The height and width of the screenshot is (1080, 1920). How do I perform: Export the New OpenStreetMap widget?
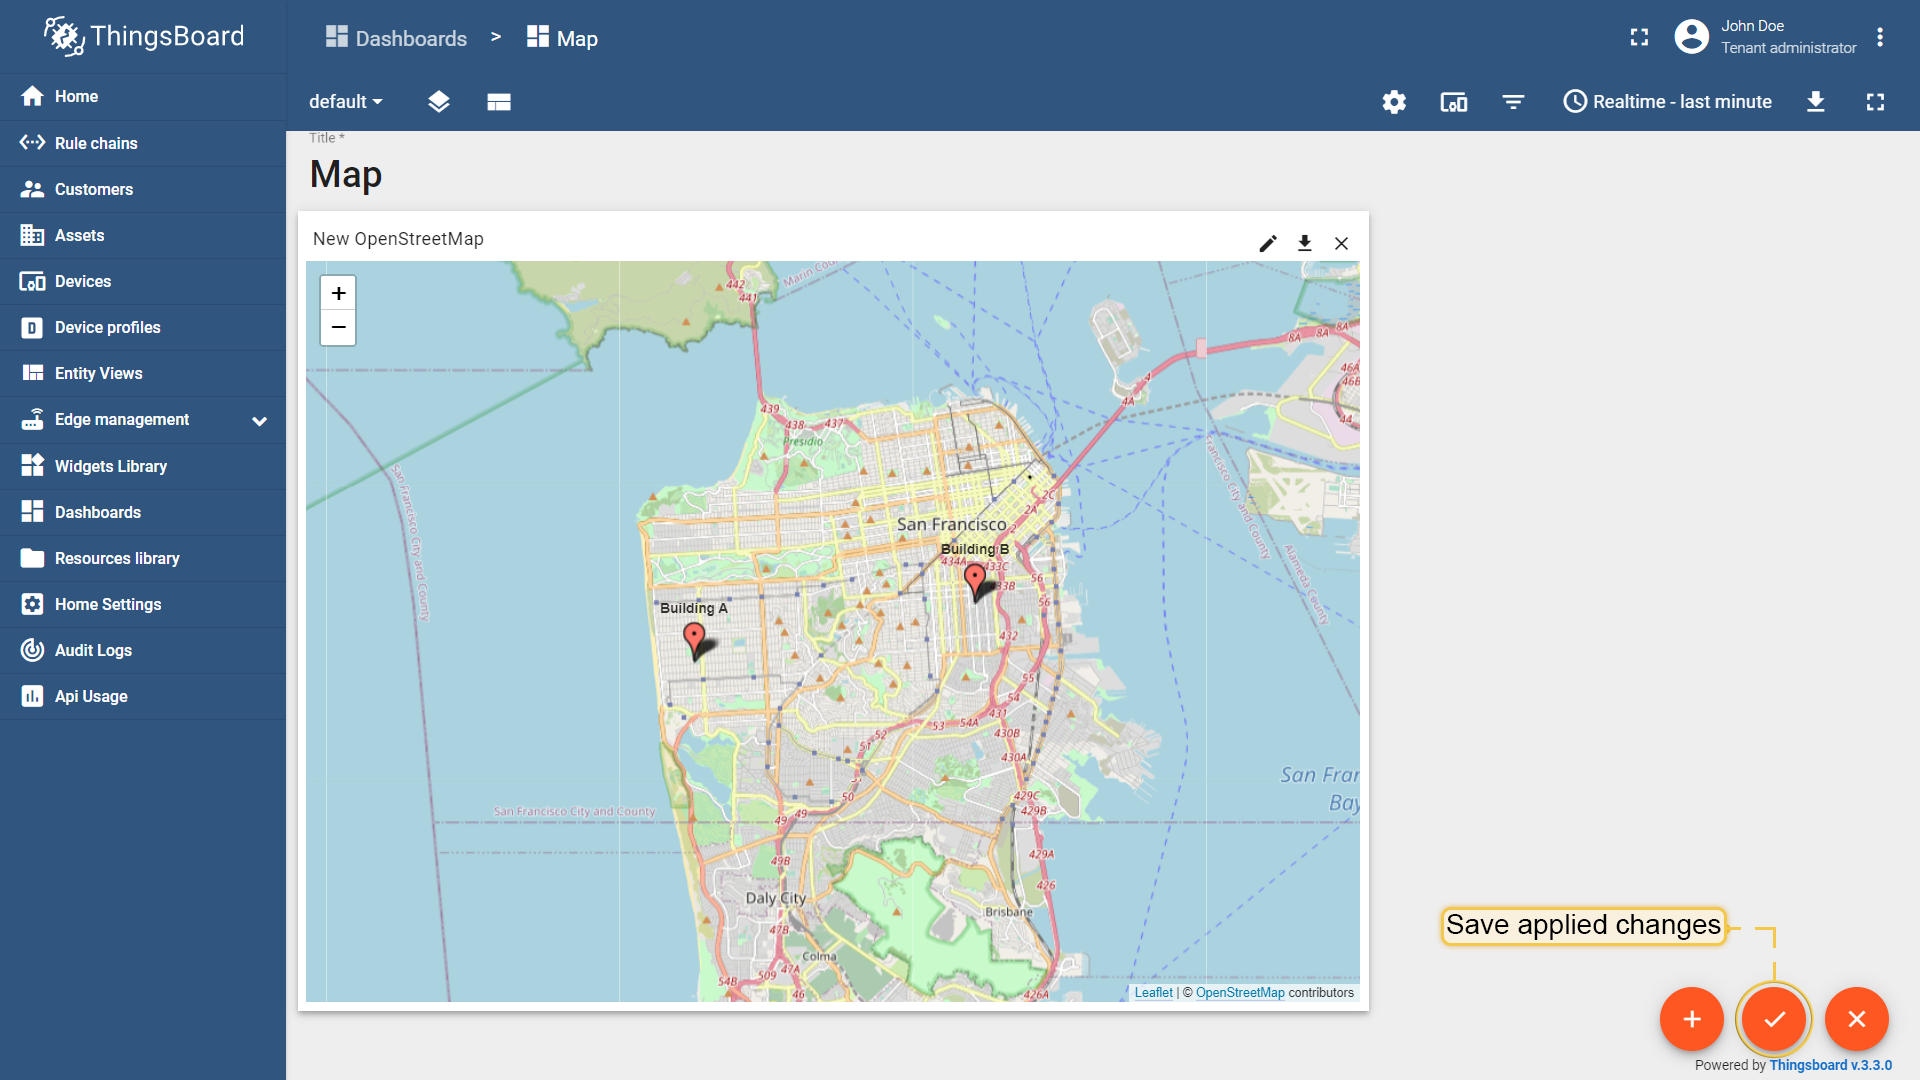click(x=1305, y=243)
